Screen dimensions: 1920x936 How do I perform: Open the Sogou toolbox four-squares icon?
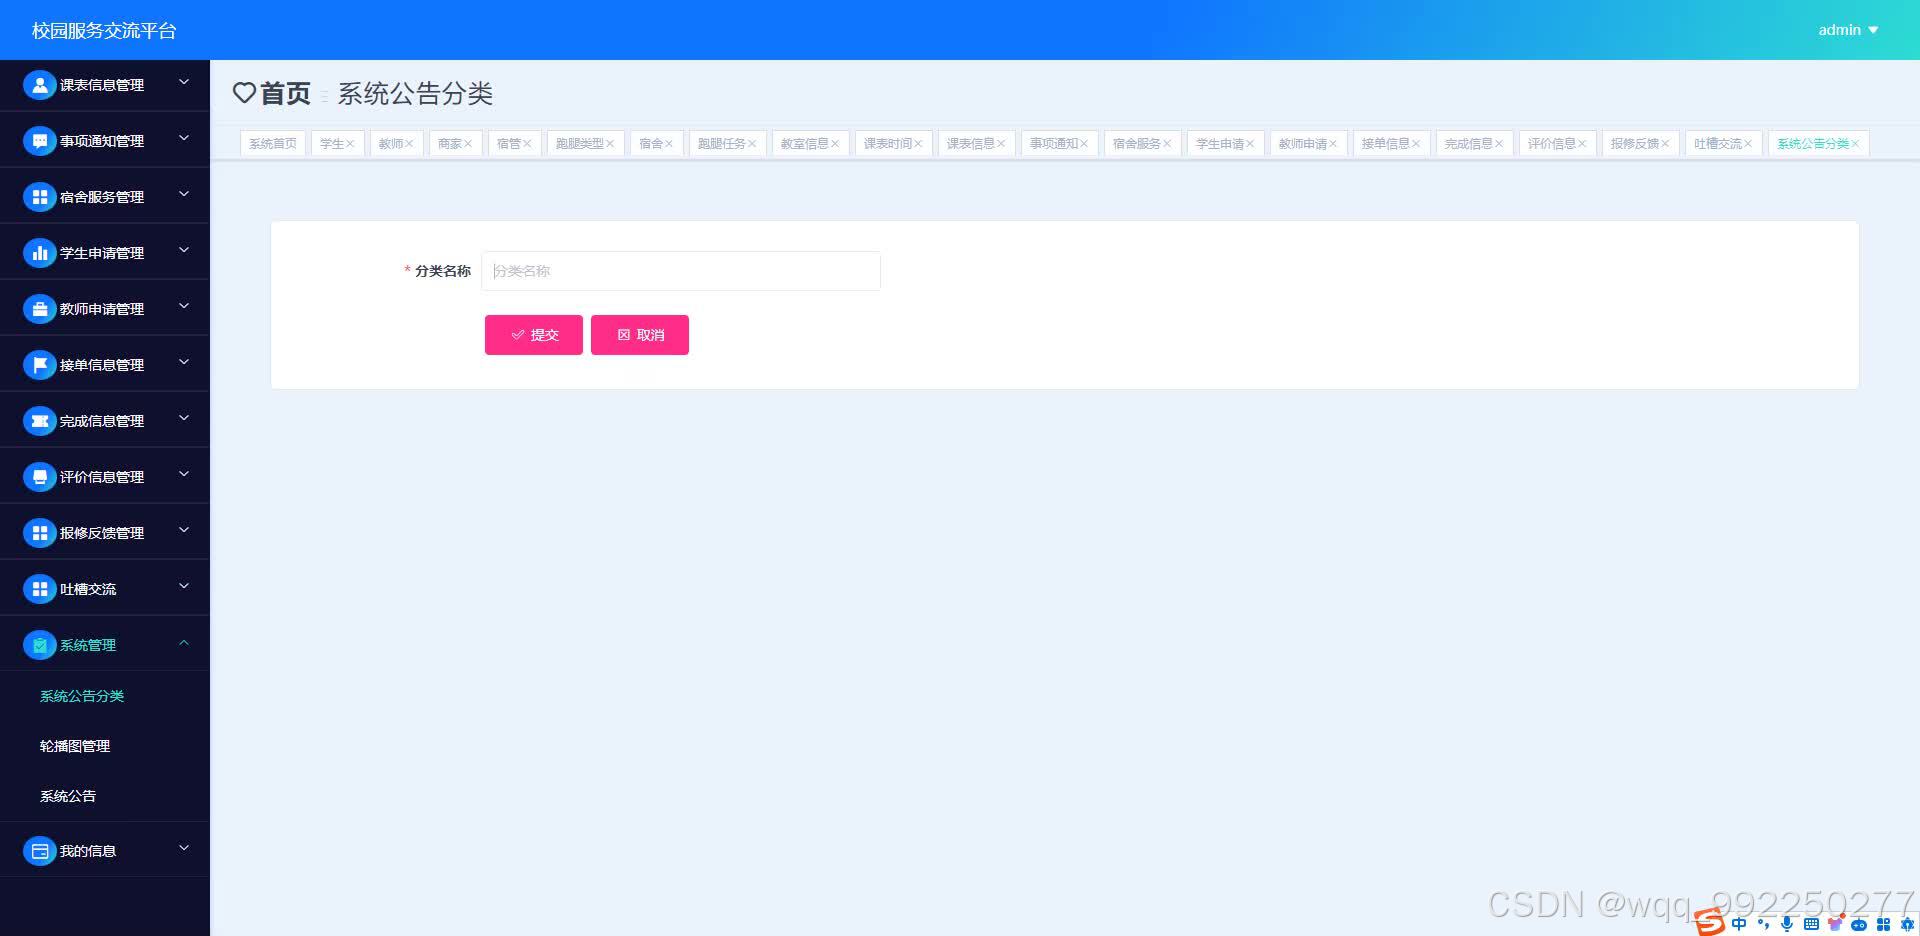(x=1883, y=924)
